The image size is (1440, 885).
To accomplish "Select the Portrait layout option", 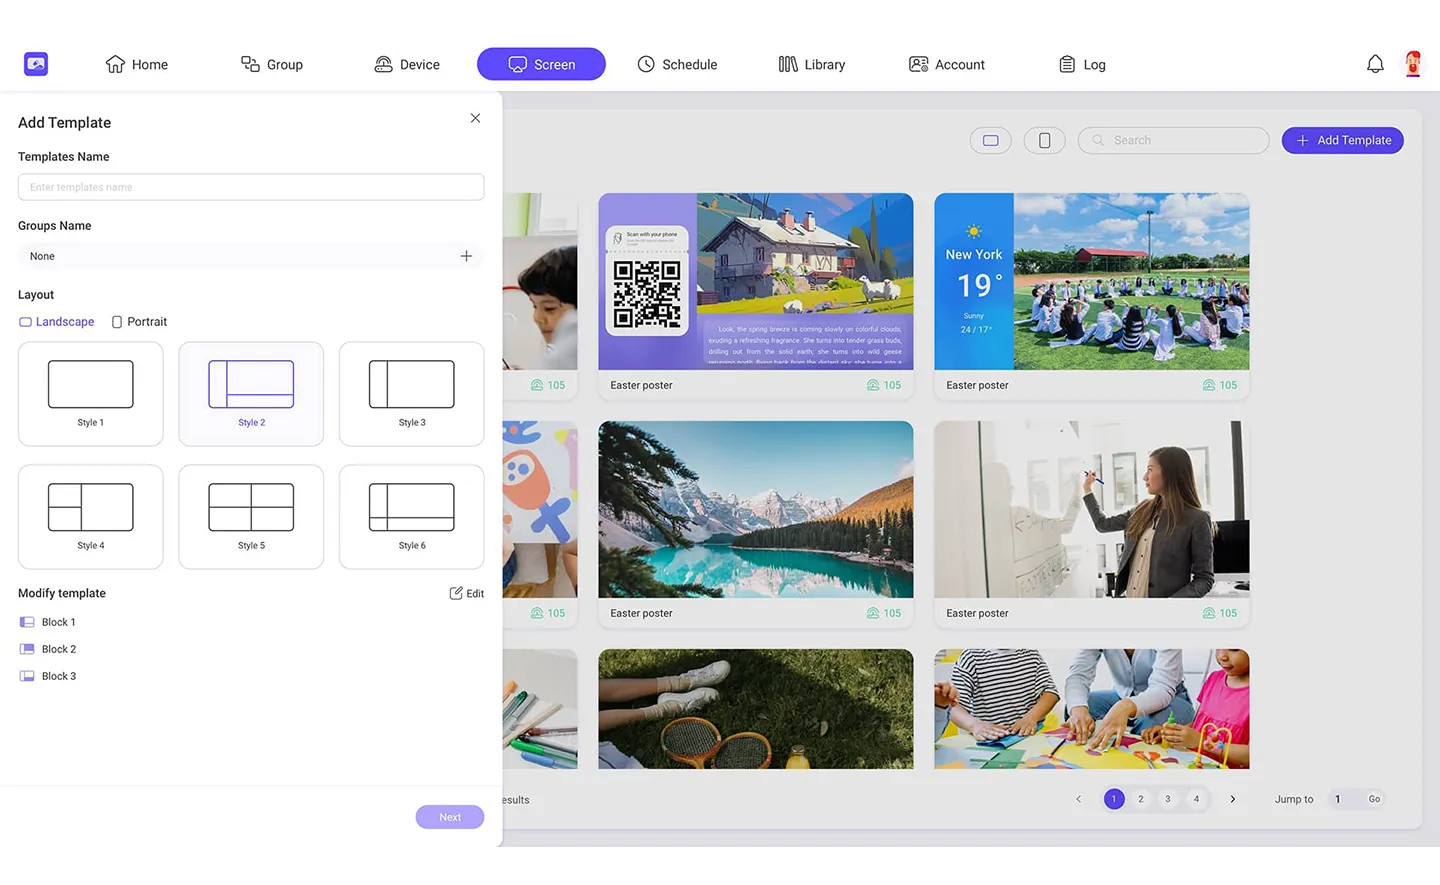I will 139,322.
